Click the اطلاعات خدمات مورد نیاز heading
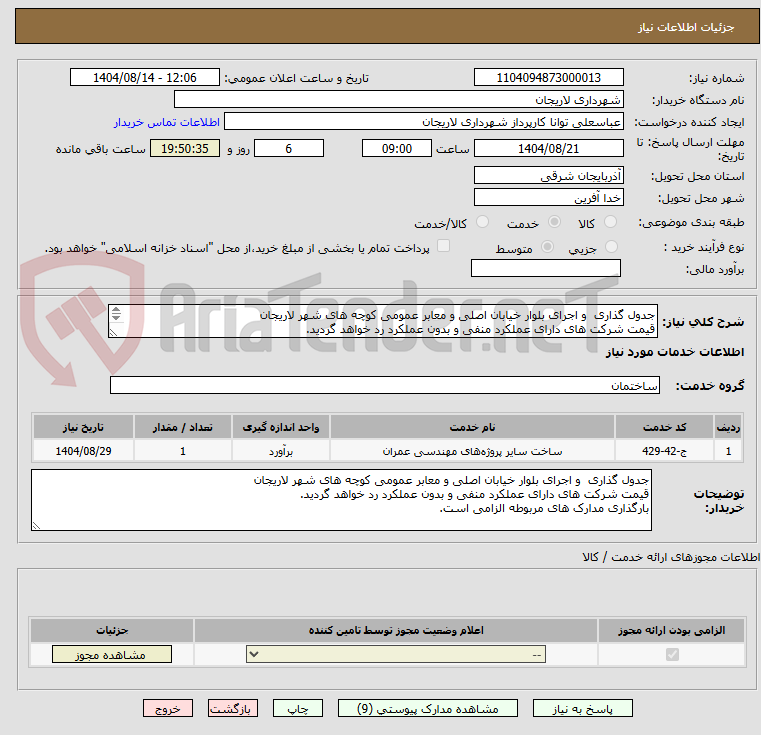 coord(675,351)
